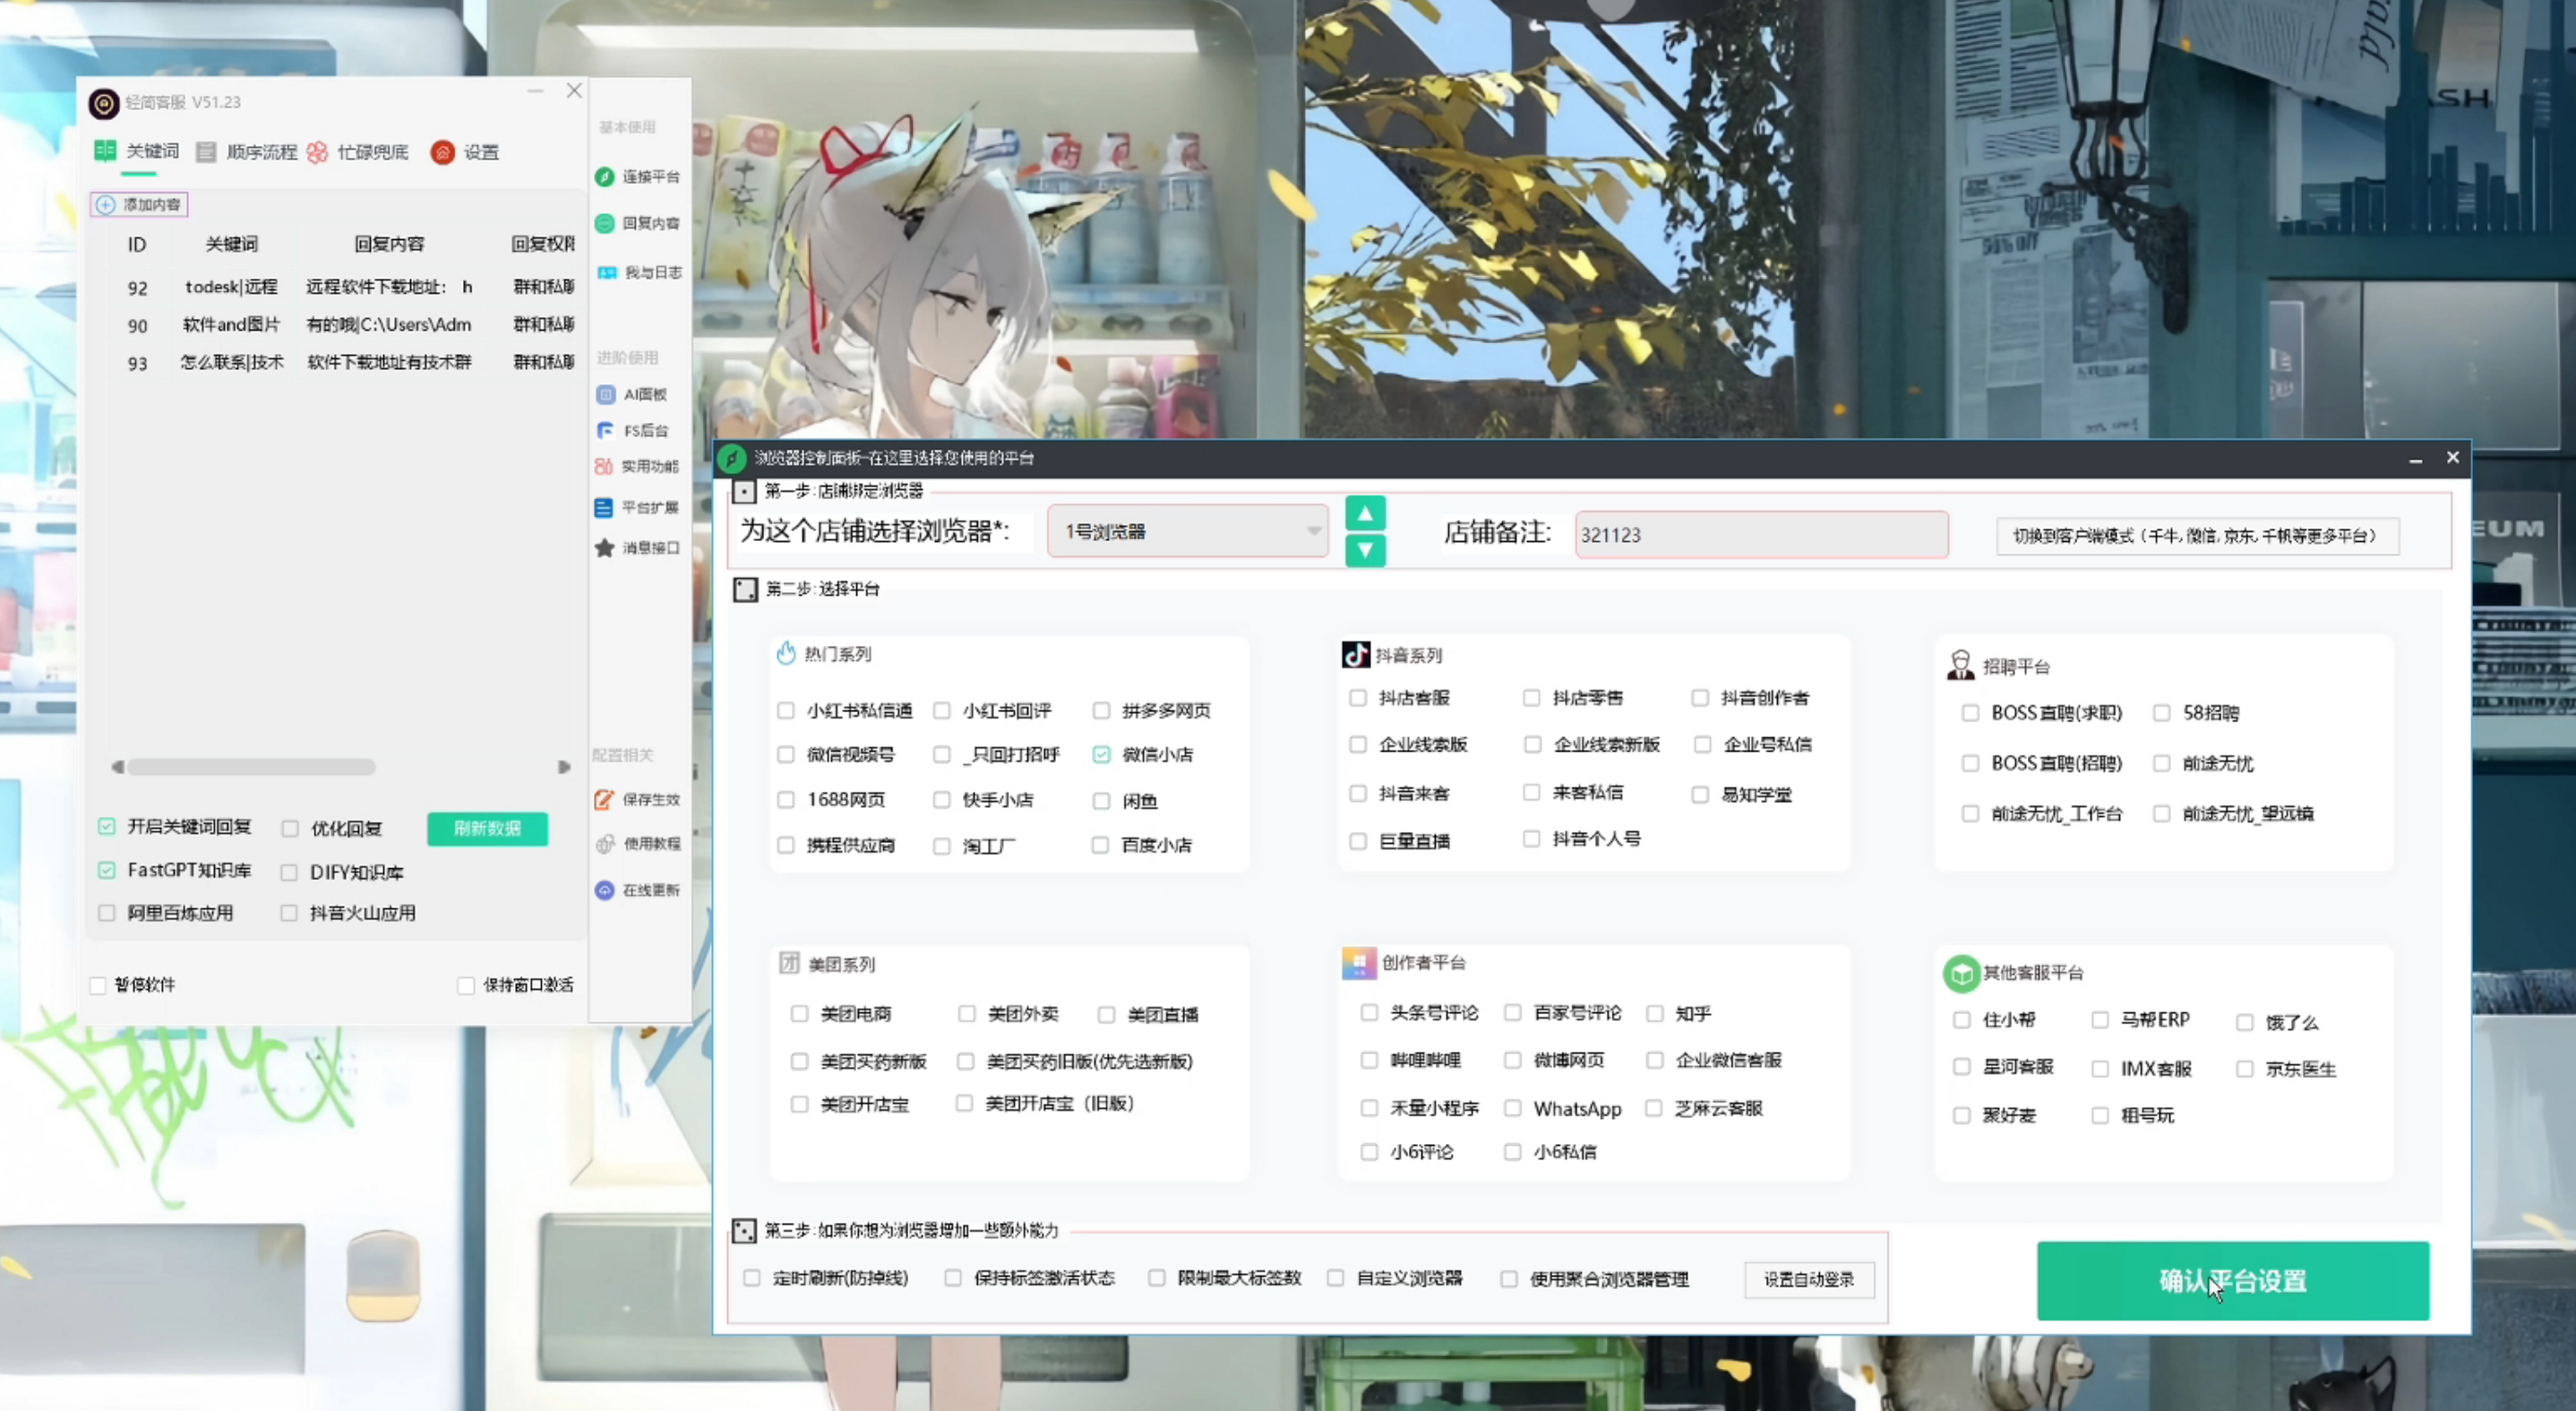Open the 设置 tab
Image resolution: width=2576 pixels, height=1411 pixels.
pyautogui.click(x=466, y=152)
